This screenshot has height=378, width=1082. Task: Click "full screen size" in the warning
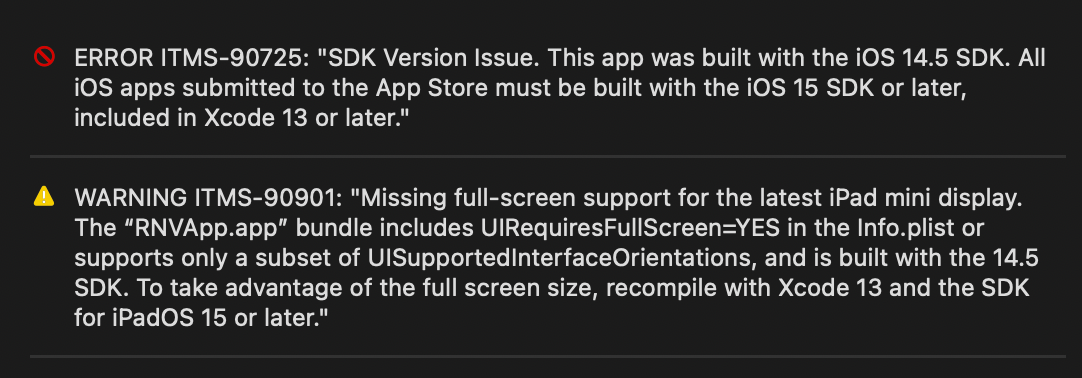point(523,288)
